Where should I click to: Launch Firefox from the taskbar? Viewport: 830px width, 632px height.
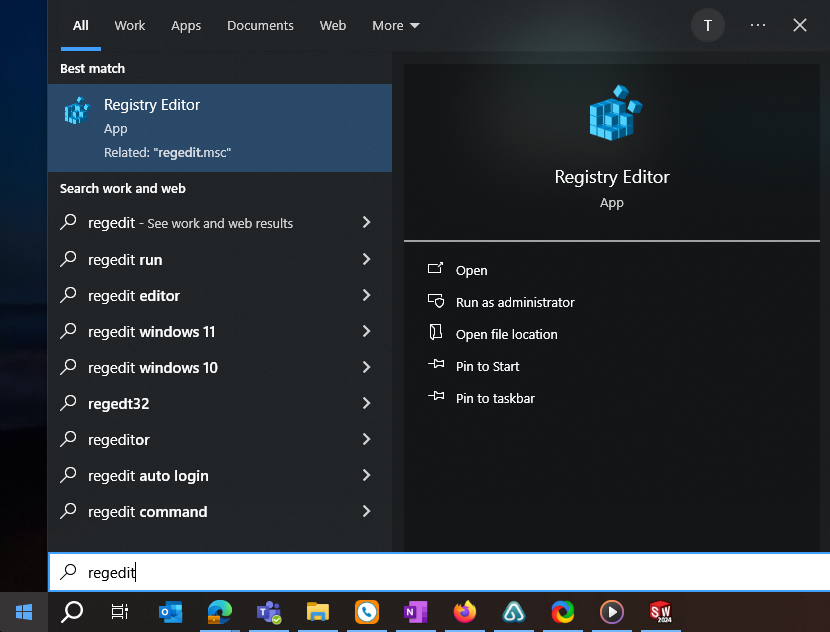point(465,612)
